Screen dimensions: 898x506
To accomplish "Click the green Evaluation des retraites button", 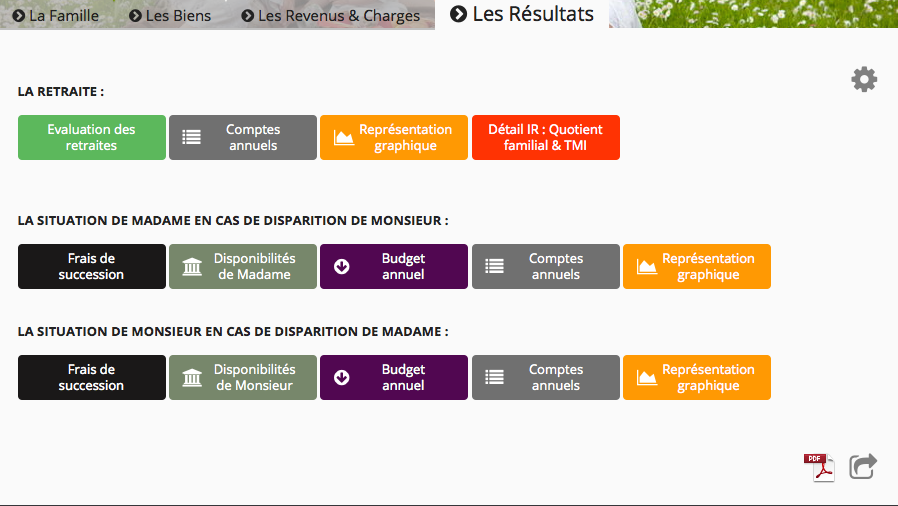I will 92,138.
